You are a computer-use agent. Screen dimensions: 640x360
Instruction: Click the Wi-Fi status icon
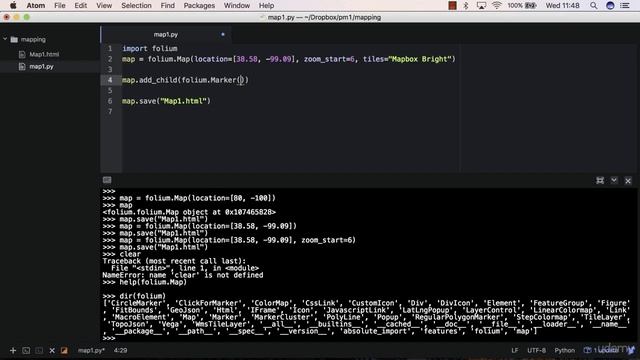[x=496, y=5]
